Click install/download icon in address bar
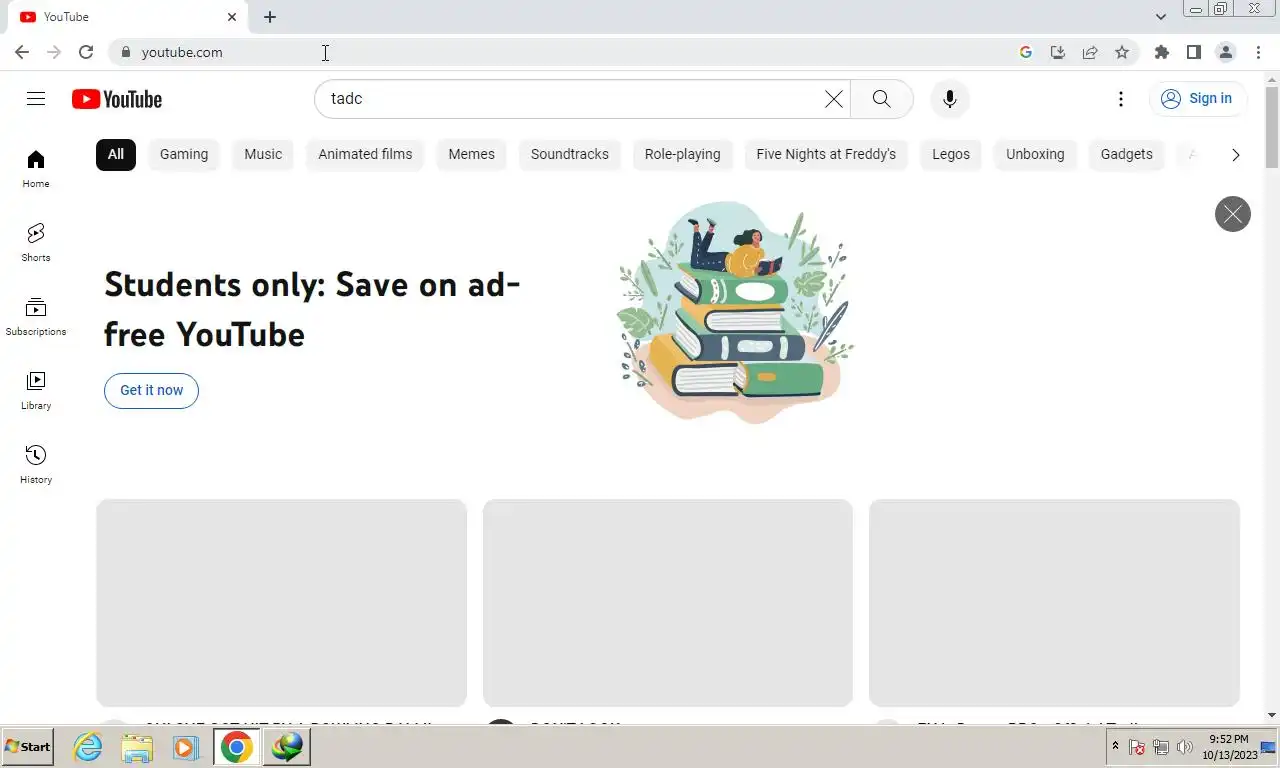The image size is (1280, 768). click(1057, 52)
